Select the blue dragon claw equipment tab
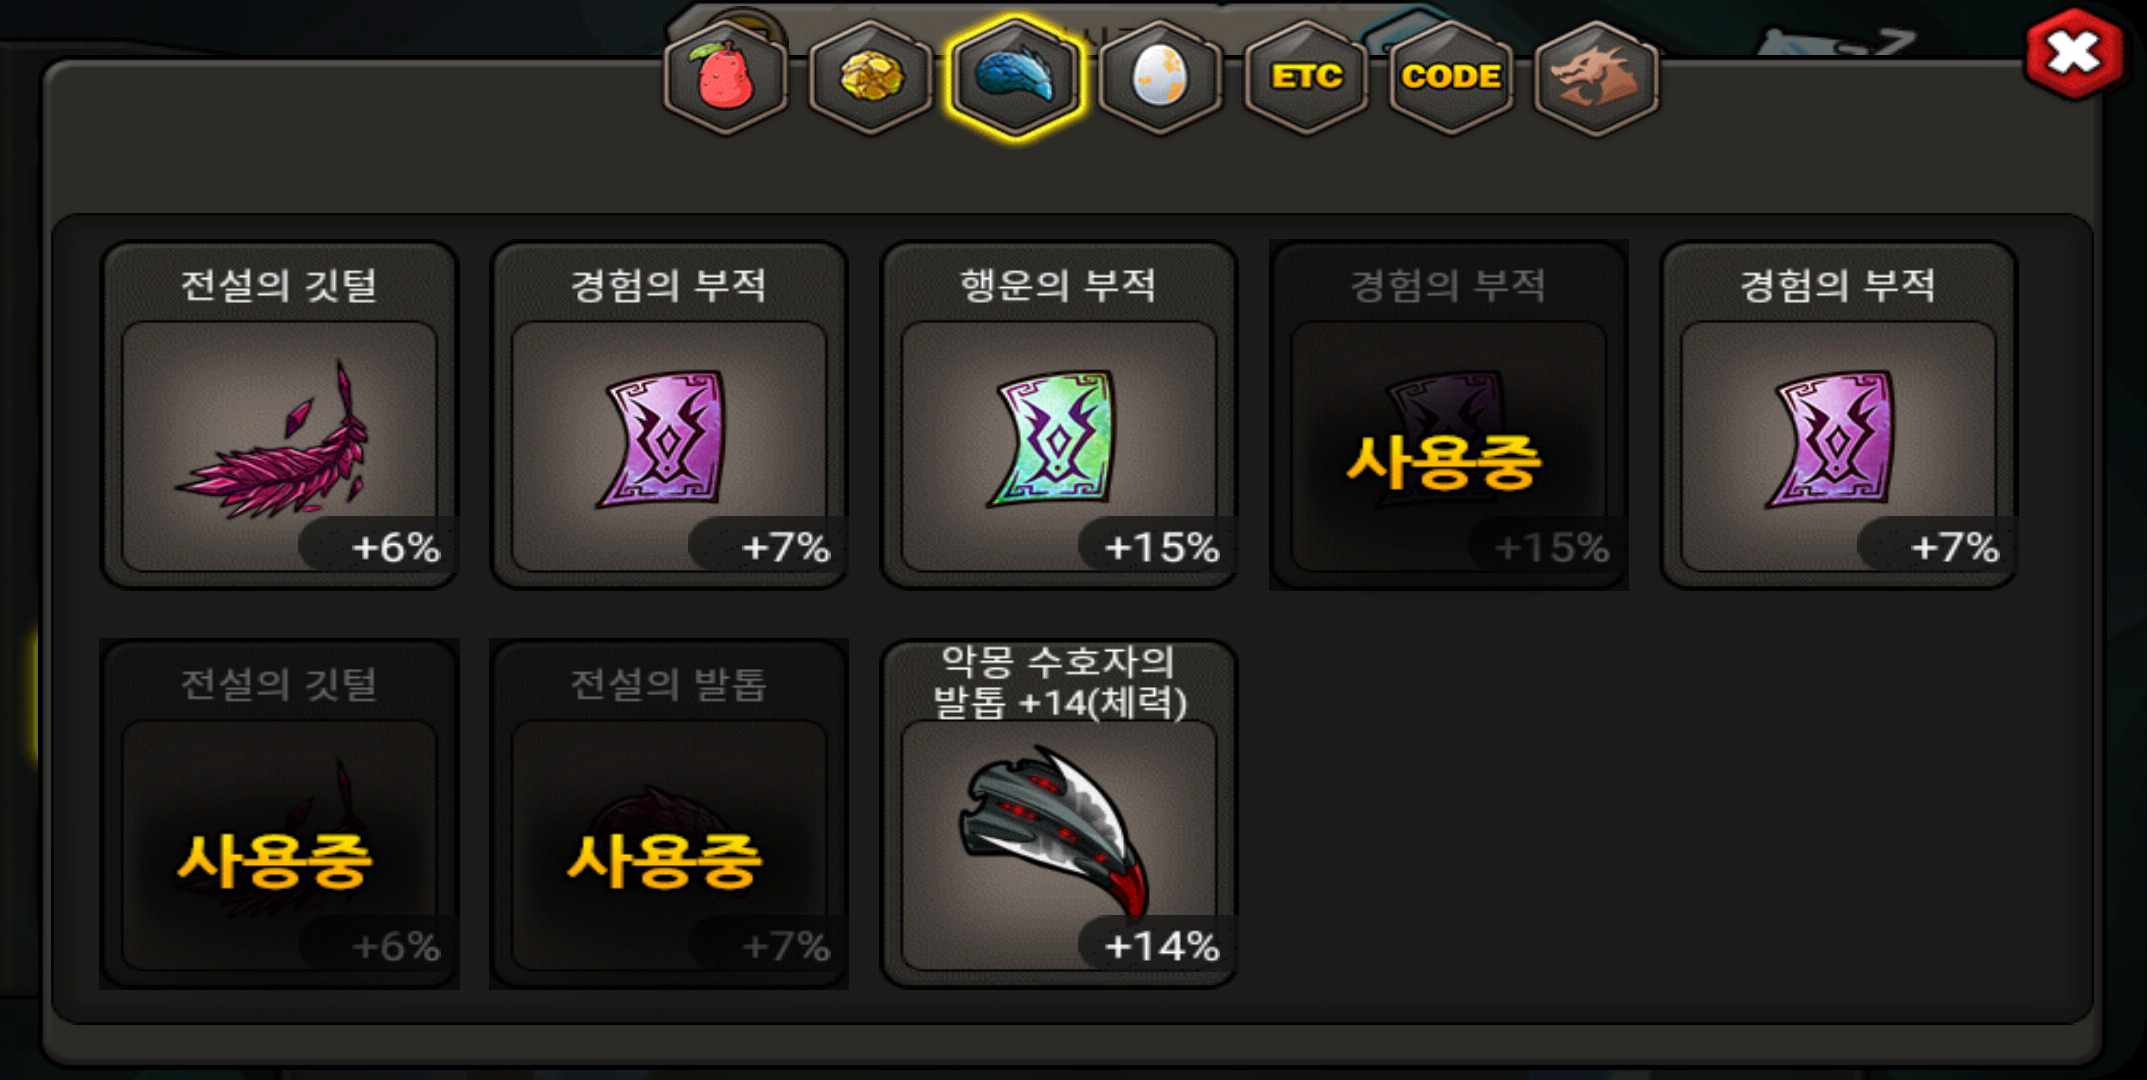The image size is (2147, 1080). (x=1015, y=77)
